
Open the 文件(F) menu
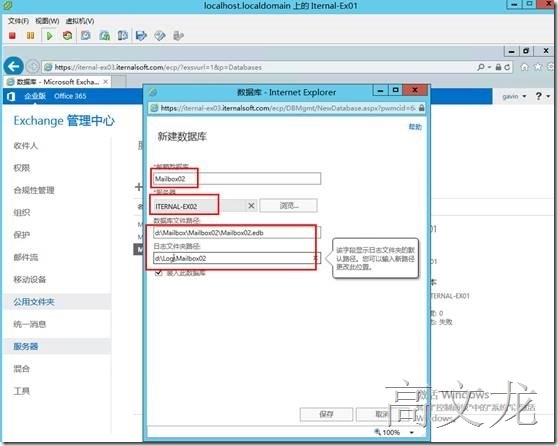pyautogui.click(x=18, y=21)
